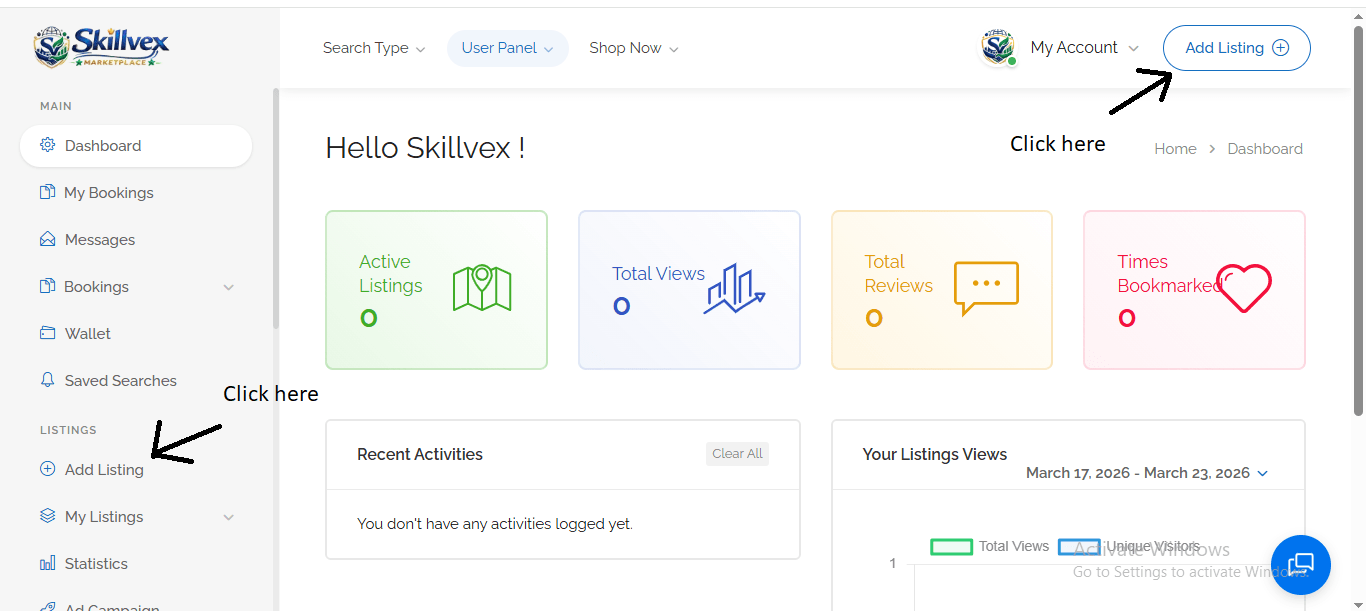
Task: Clear all recent activities
Action: tap(737, 454)
